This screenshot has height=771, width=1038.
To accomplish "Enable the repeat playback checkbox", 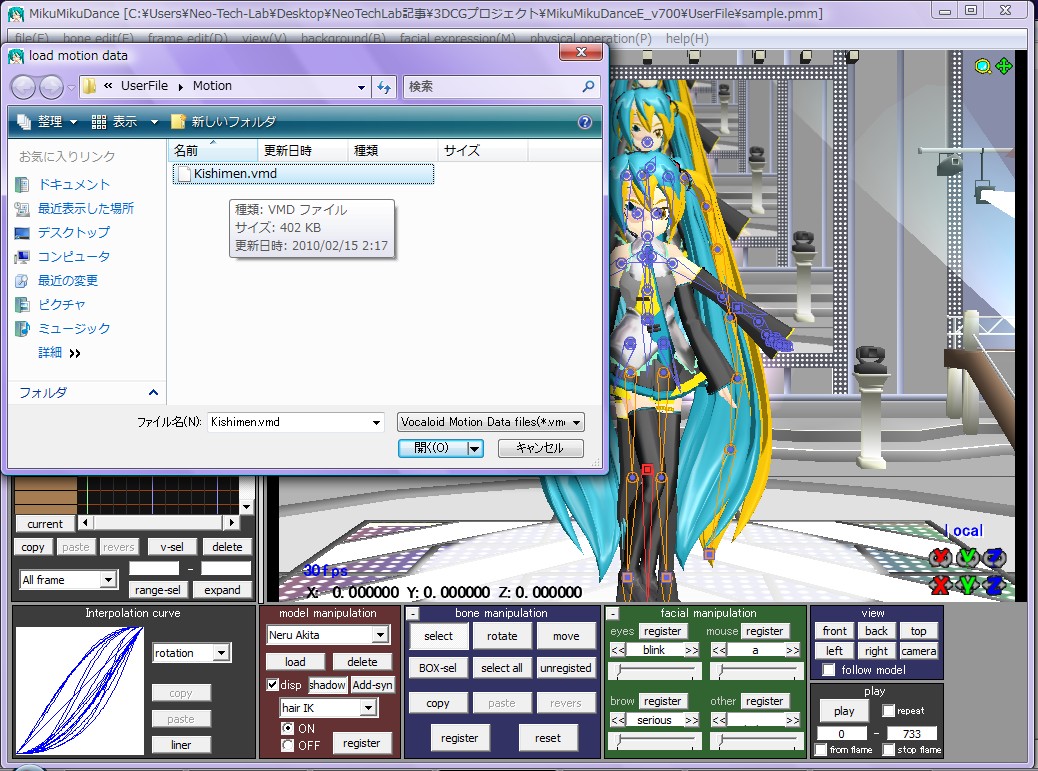I will coord(888,711).
